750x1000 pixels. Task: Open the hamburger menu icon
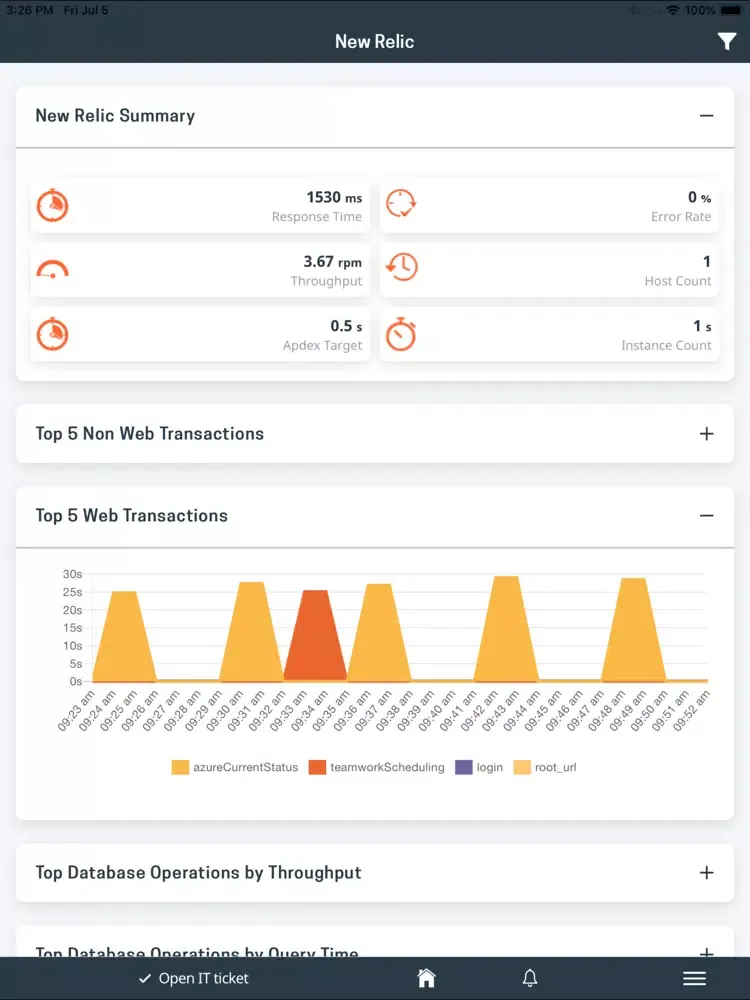click(x=695, y=978)
